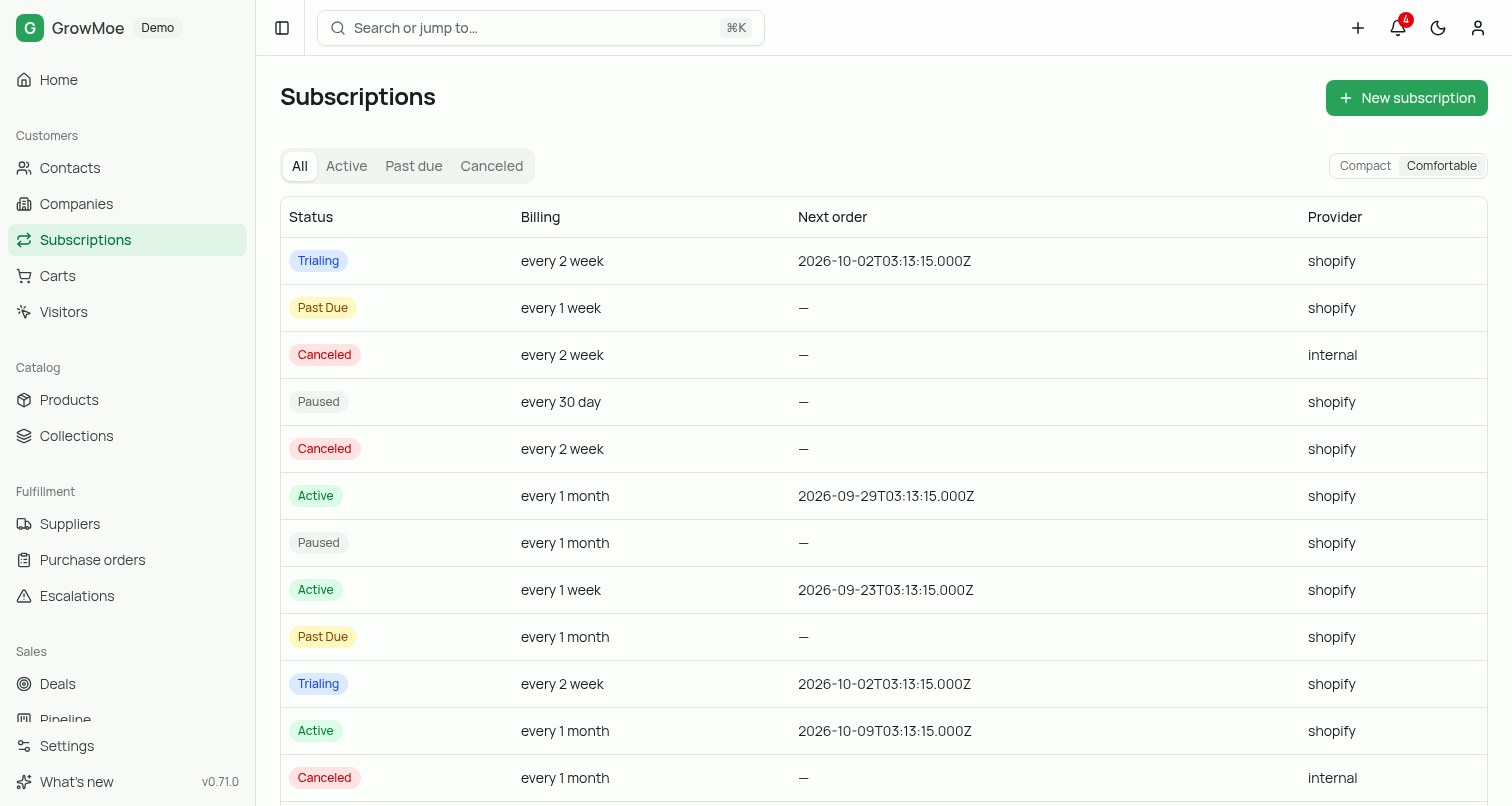Toggle the sidebar panel icon
Image resolution: width=1512 pixels, height=806 pixels.
[282, 28]
